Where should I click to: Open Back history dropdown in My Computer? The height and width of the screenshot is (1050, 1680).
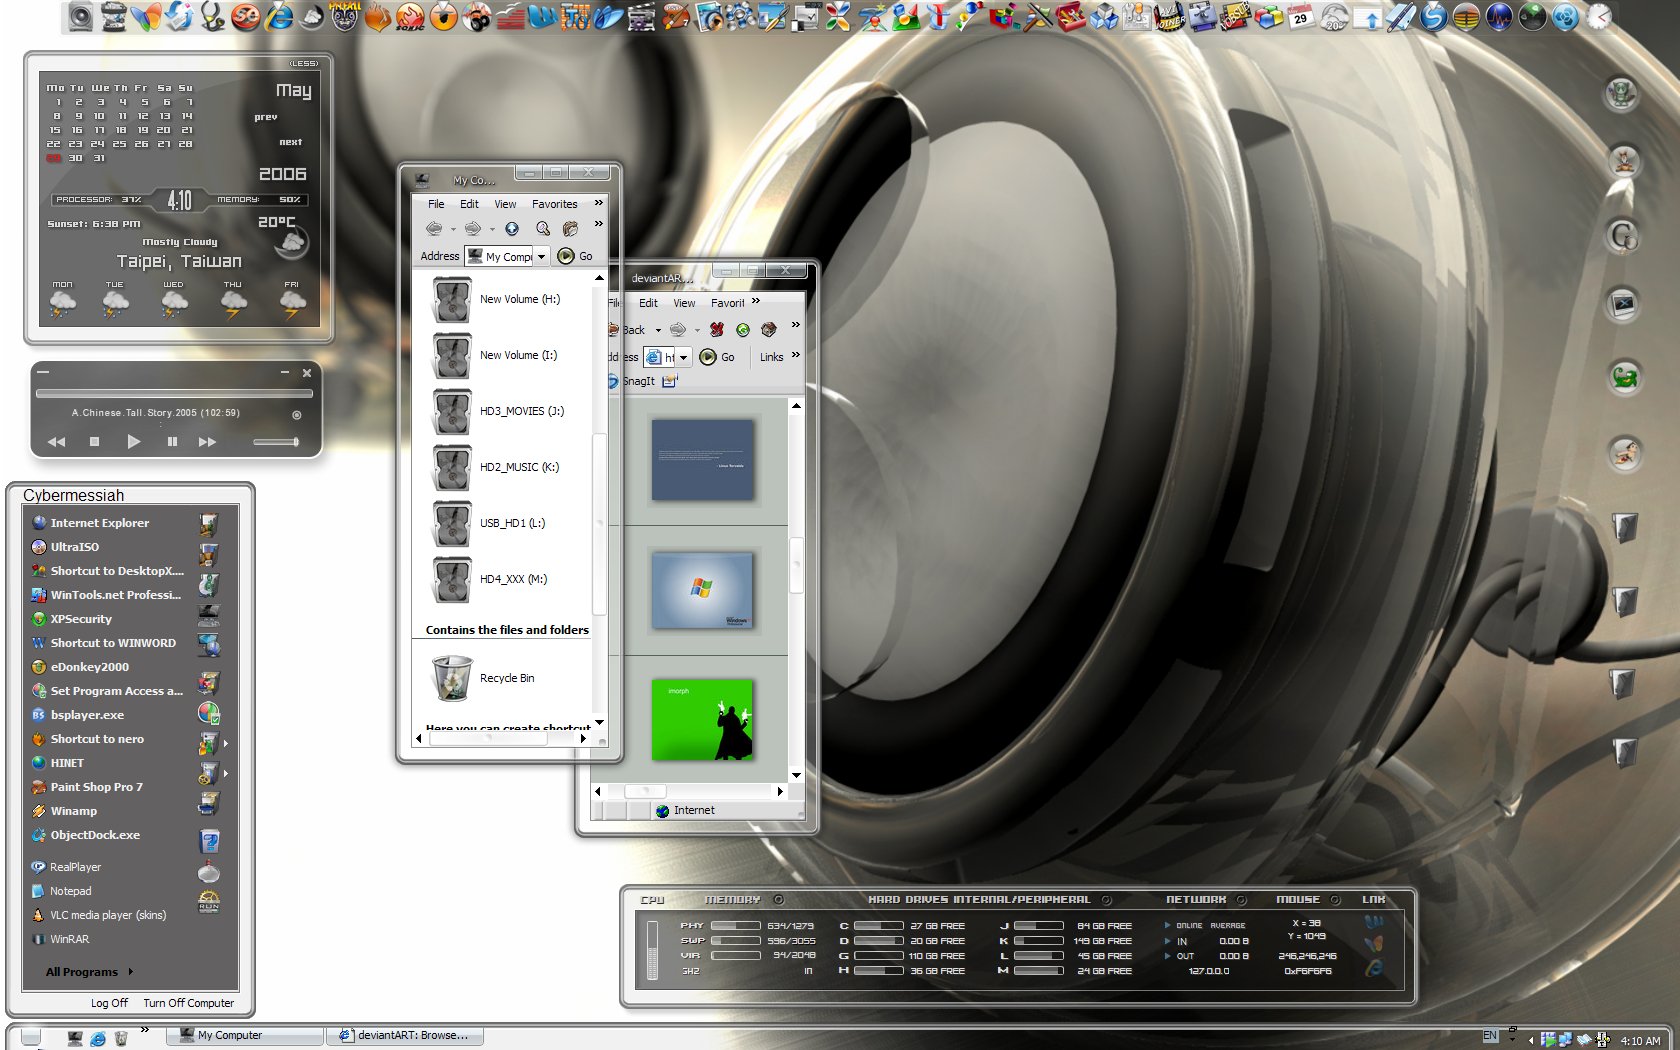[x=453, y=229]
